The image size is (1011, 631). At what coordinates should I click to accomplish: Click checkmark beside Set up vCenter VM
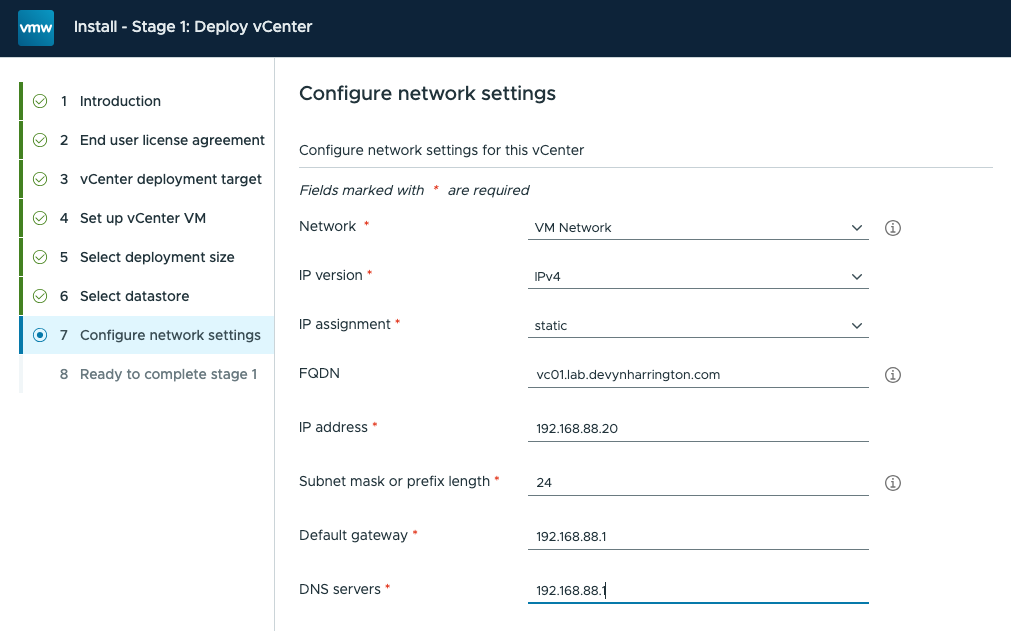coord(40,218)
